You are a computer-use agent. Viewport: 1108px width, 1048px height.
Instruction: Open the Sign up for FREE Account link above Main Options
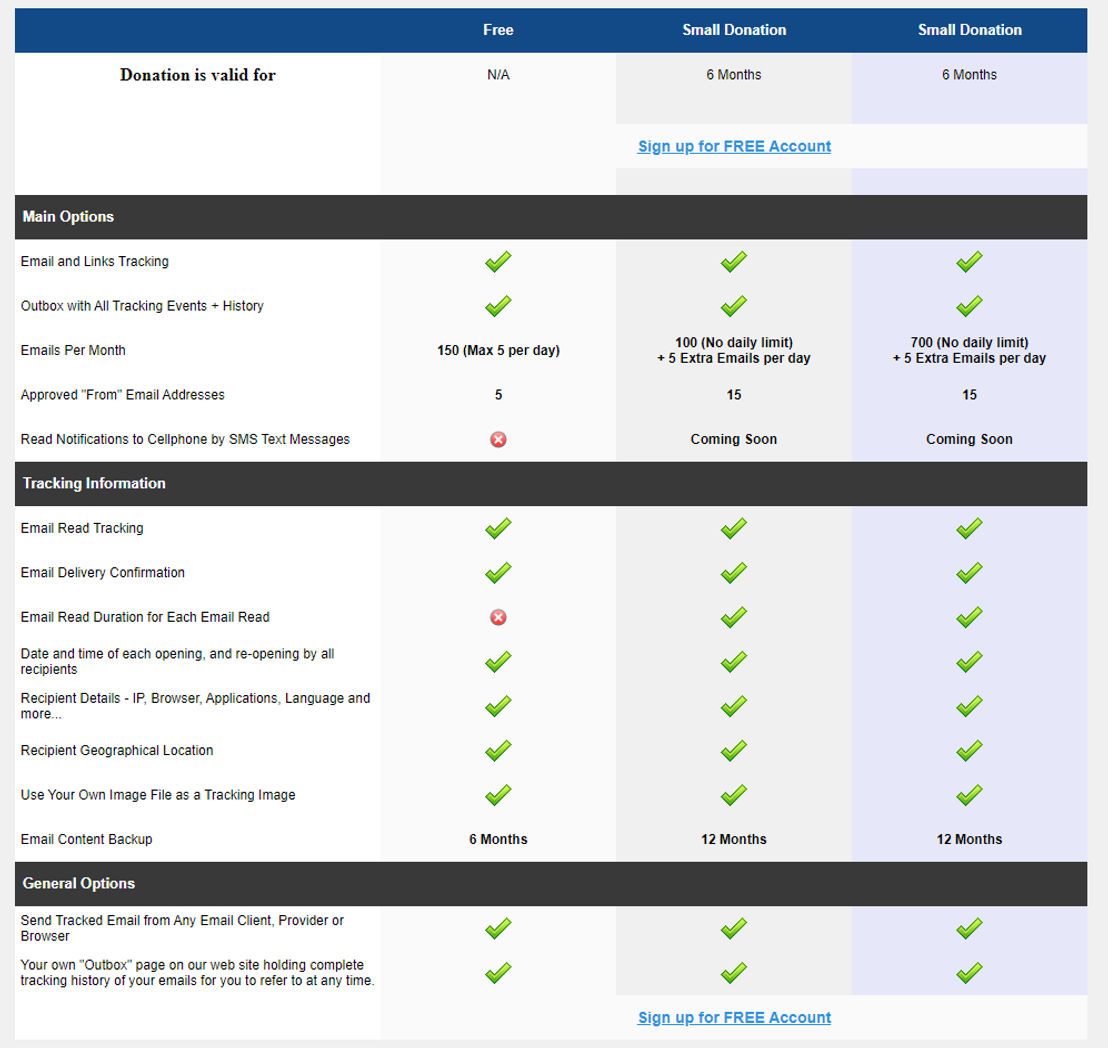tap(734, 146)
